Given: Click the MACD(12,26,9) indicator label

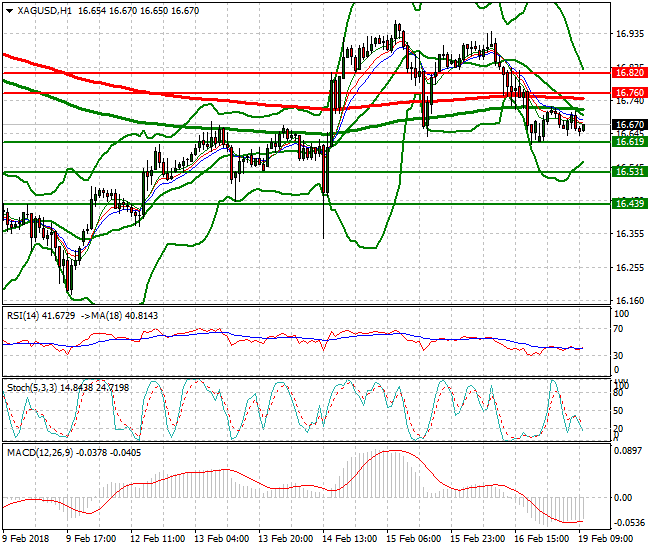Looking at the screenshot, I should (40, 453).
